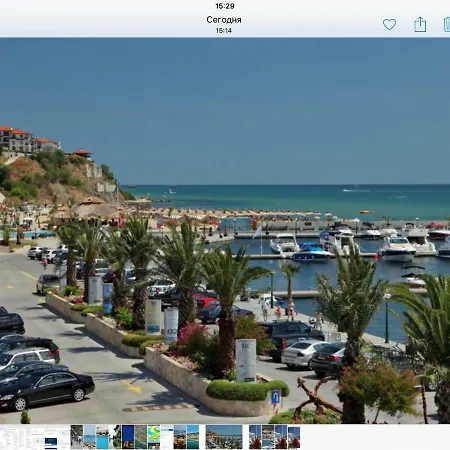Open the beach and sky thumbnail after street

[89, 437]
